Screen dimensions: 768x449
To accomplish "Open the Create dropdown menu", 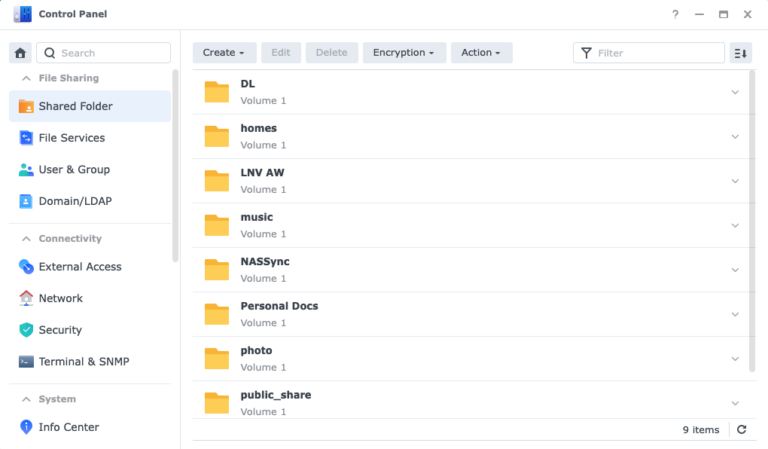I will click(x=224, y=53).
